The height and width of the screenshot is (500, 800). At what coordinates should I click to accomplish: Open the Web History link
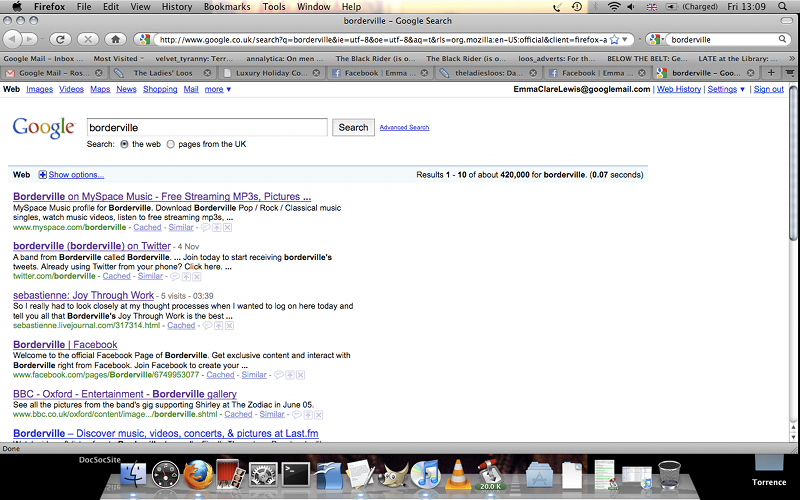pyautogui.click(x=679, y=89)
